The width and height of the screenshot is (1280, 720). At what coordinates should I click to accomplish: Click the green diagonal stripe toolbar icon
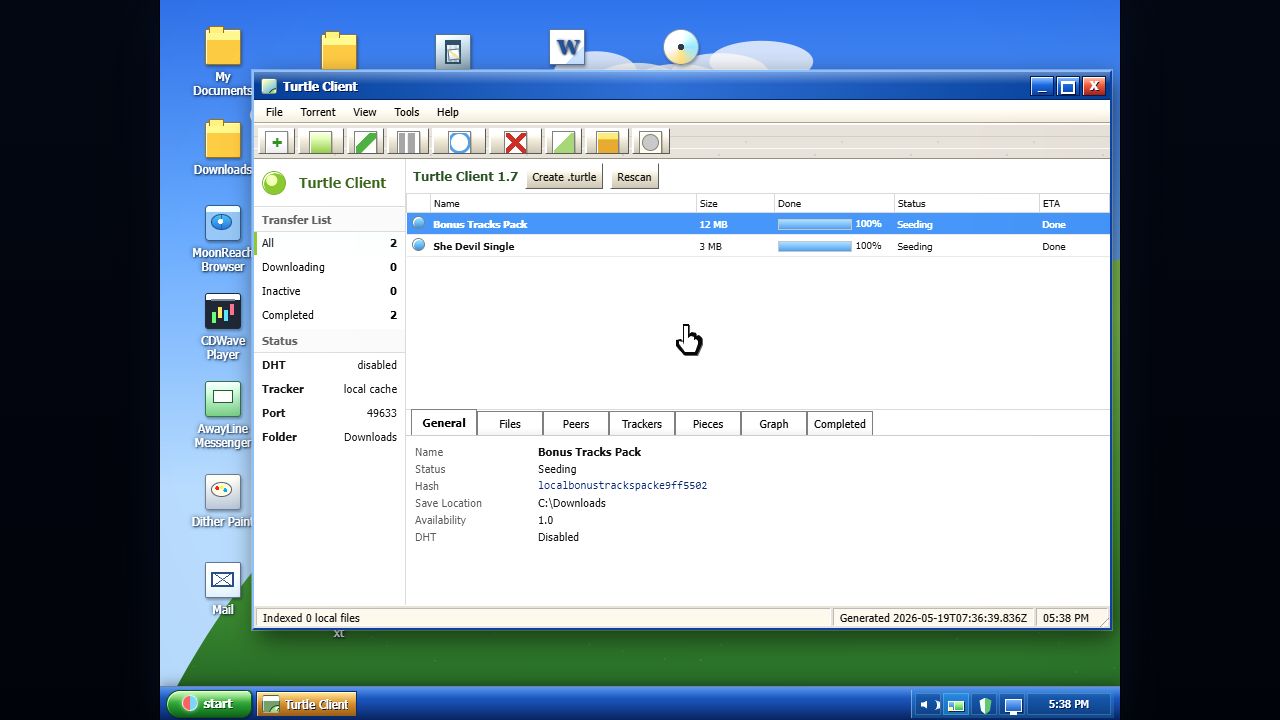point(365,142)
